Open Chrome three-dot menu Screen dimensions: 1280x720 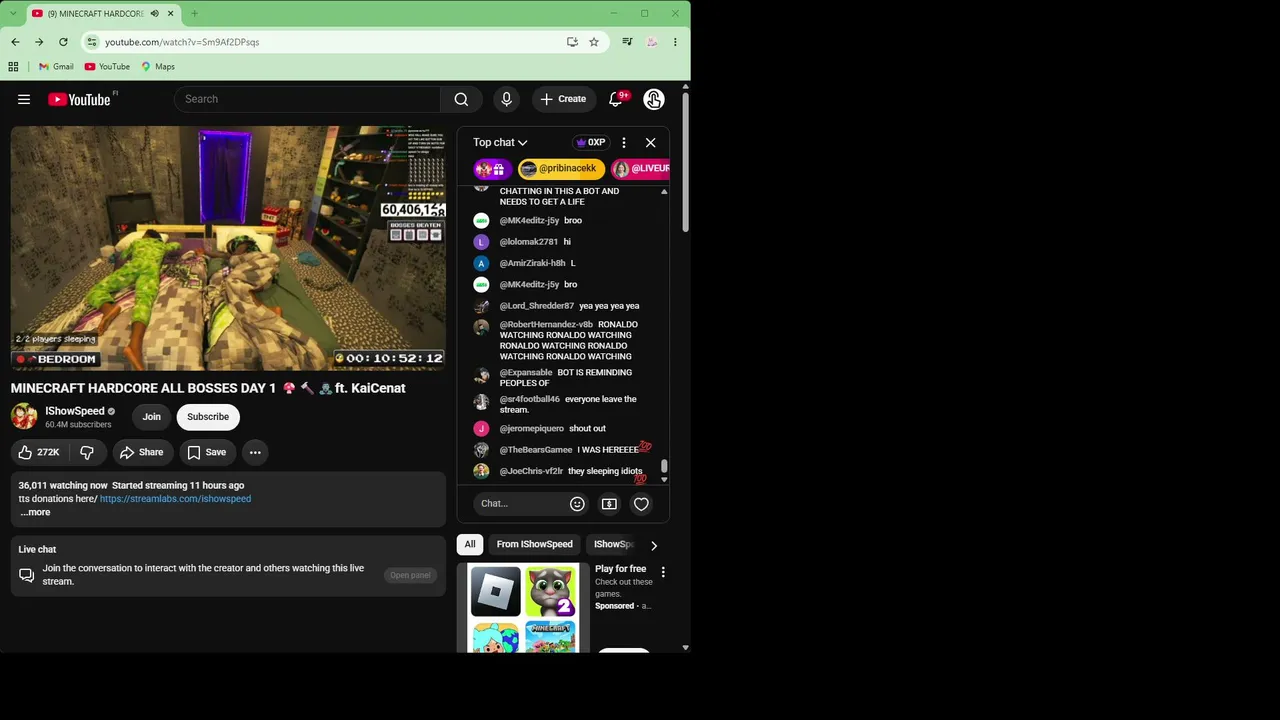(675, 42)
